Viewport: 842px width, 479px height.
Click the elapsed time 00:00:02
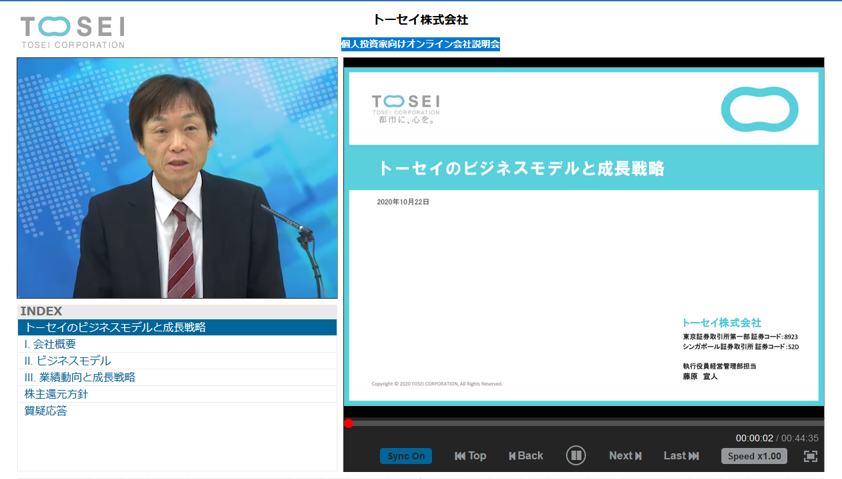point(754,438)
